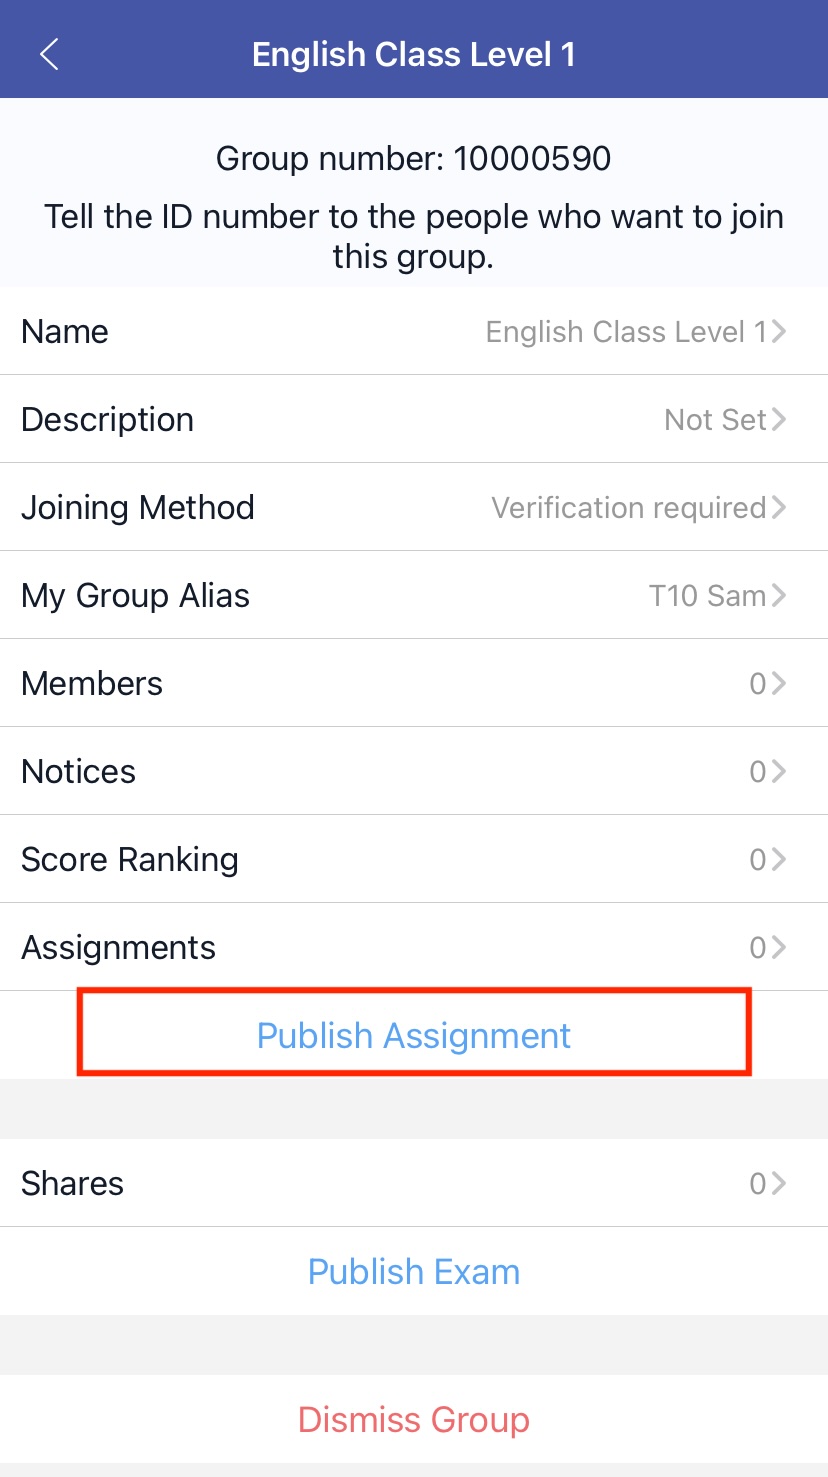Click Publish Assignment

tap(414, 1035)
